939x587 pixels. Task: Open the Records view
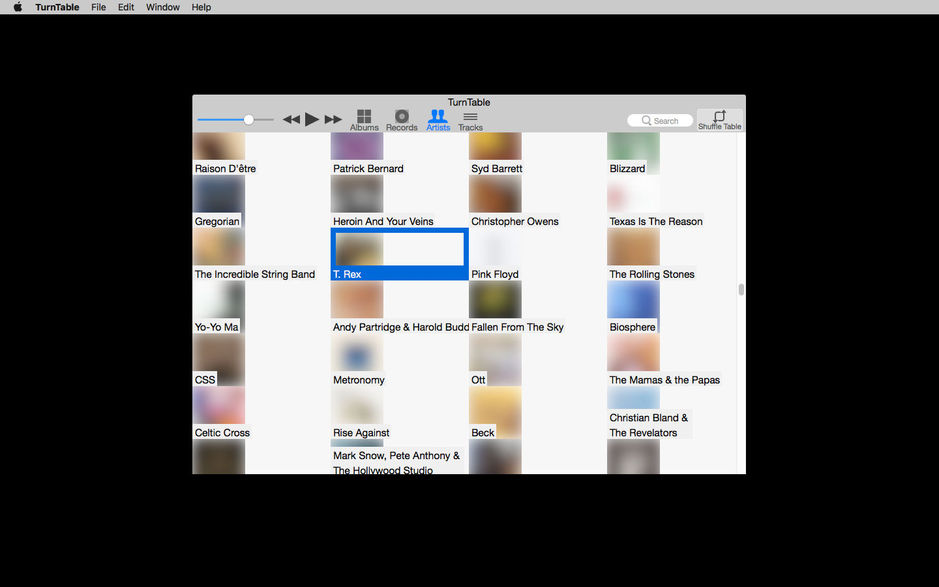pos(401,117)
